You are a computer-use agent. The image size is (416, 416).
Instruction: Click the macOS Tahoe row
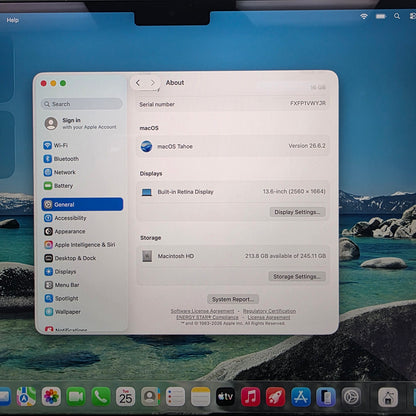(x=233, y=146)
